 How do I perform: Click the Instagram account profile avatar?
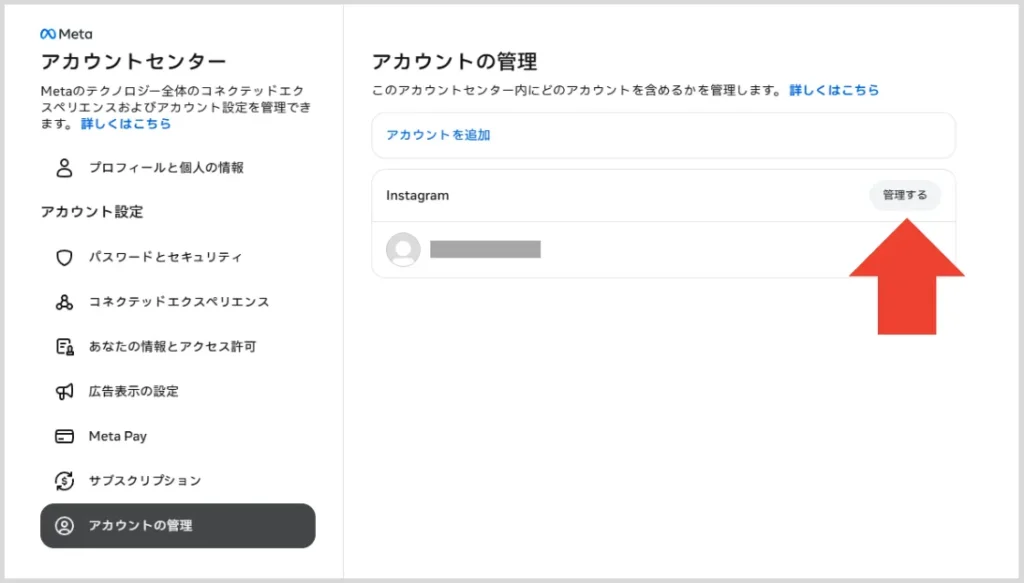[403, 249]
